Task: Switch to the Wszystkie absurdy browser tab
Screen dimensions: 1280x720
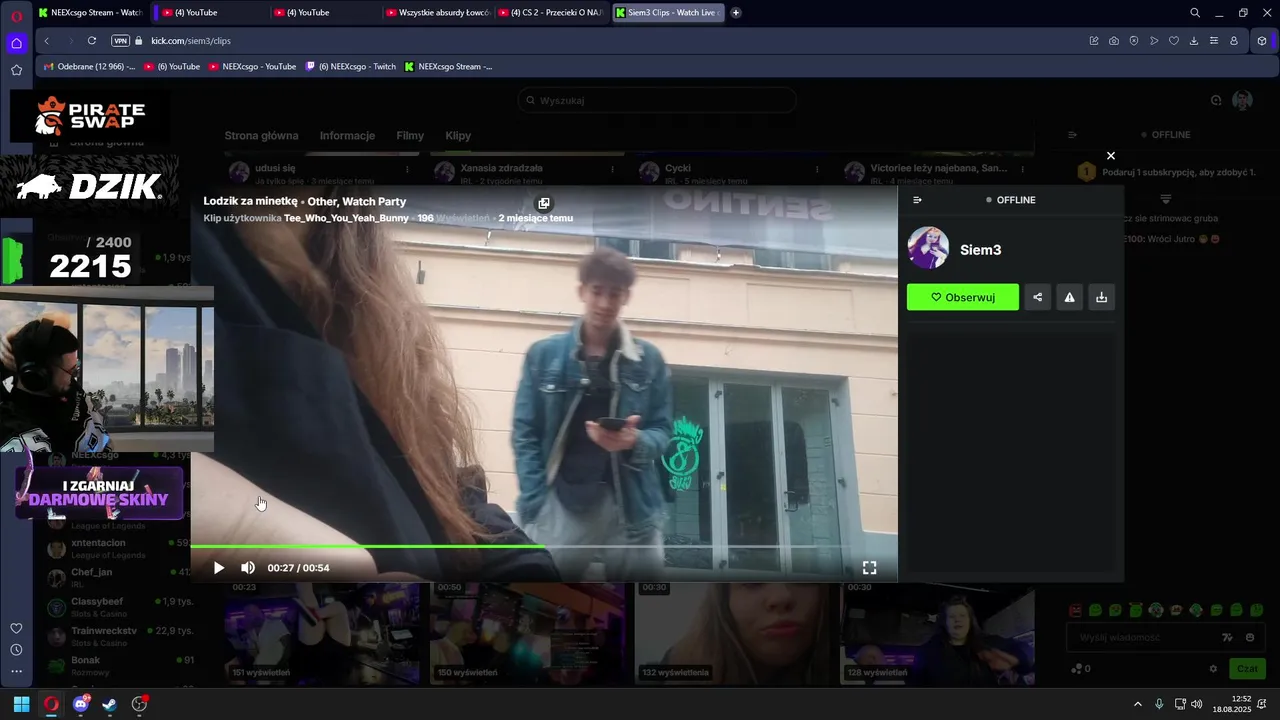Action: pos(438,13)
